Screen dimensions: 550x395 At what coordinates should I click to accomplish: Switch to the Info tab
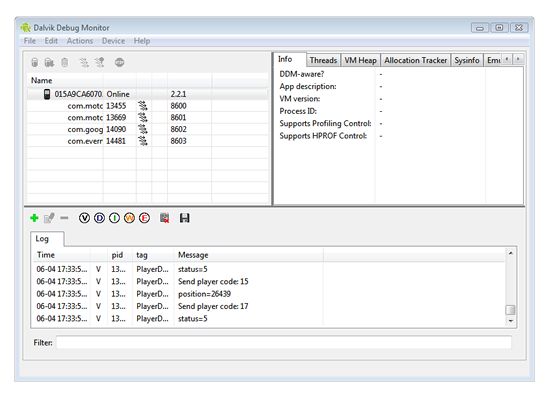coord(289,59)
